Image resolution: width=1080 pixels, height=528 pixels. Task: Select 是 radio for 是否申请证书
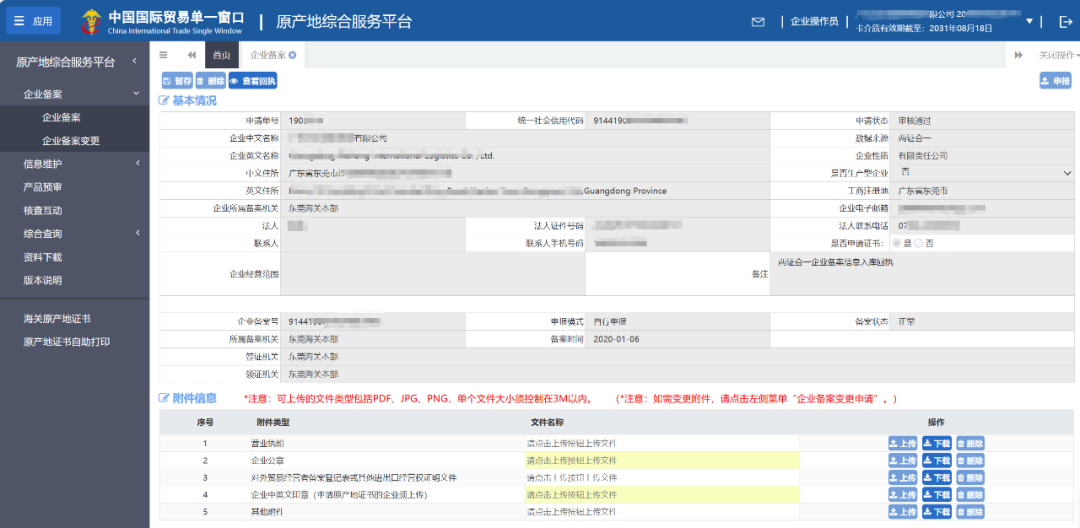click(x=897, y=243)
